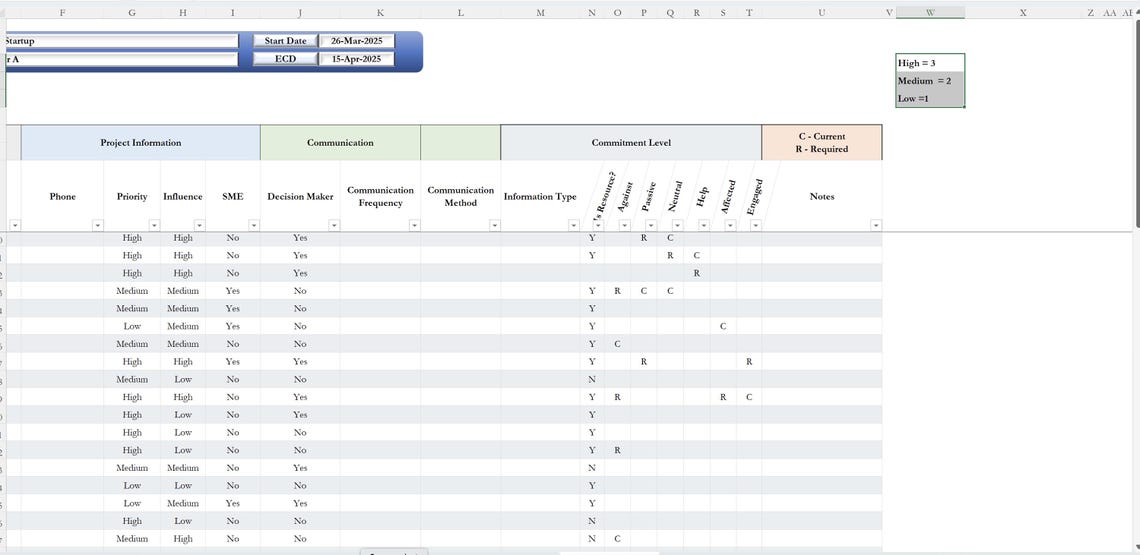Open the SME column filter dropdown
The width and height of the screenshot is (1140, 555).
[254, 225]
